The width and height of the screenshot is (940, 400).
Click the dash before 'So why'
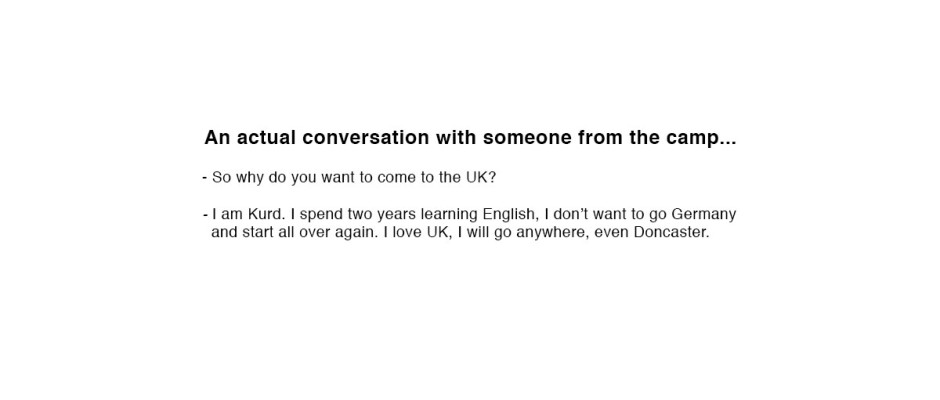click(x=205, y=178)
